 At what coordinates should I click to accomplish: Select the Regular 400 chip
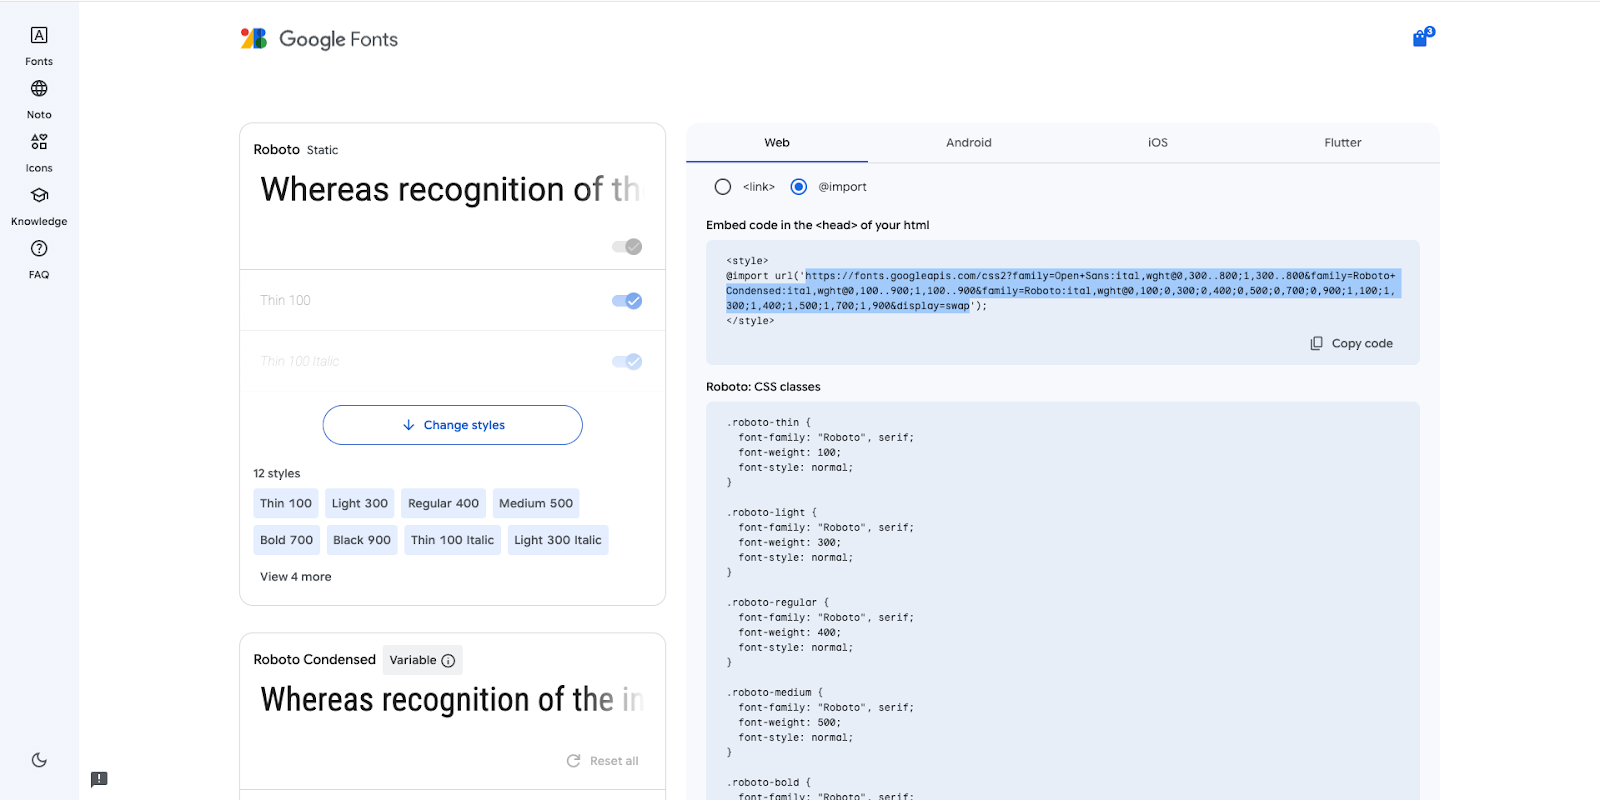pyautogui.click(x=443, y=504)
